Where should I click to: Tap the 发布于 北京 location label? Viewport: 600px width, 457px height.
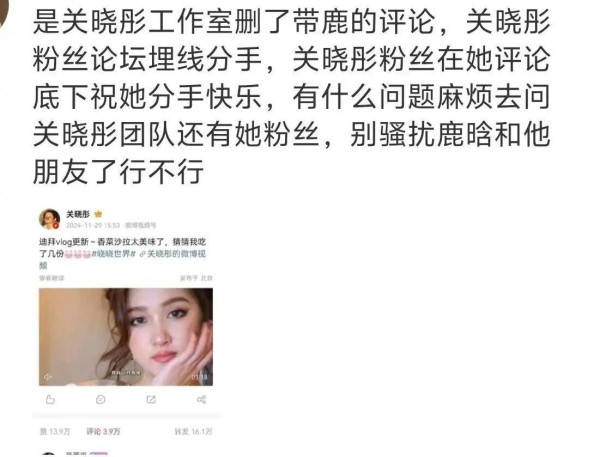[196, 278]
